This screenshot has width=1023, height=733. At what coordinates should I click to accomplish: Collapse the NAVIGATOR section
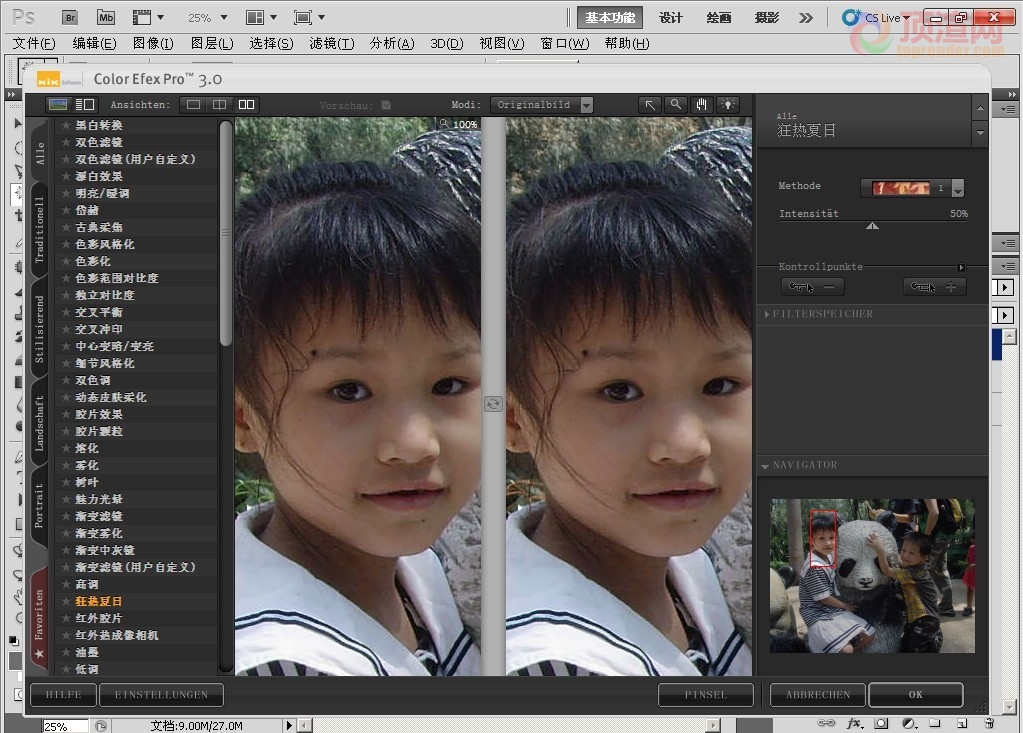point(765,466)
